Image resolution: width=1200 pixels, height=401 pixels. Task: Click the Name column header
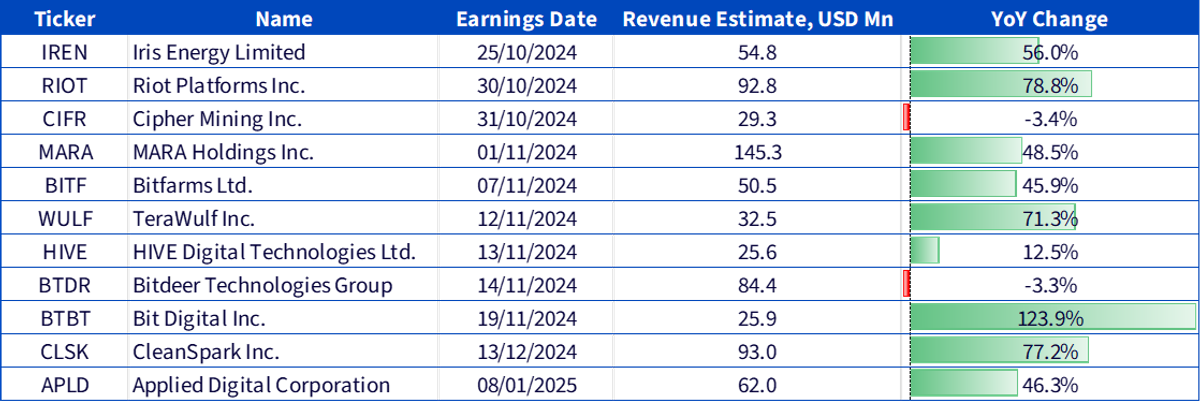[x=283, y=19]
